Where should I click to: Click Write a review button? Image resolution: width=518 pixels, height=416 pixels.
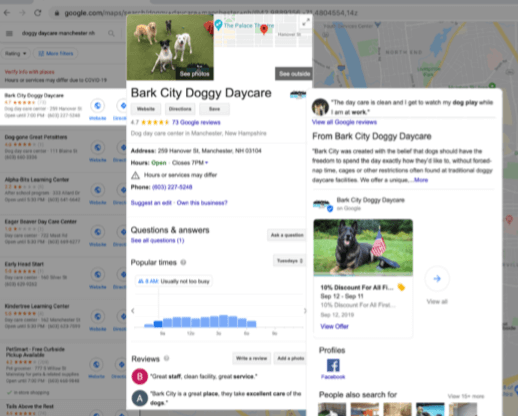(x=251, y=358)
